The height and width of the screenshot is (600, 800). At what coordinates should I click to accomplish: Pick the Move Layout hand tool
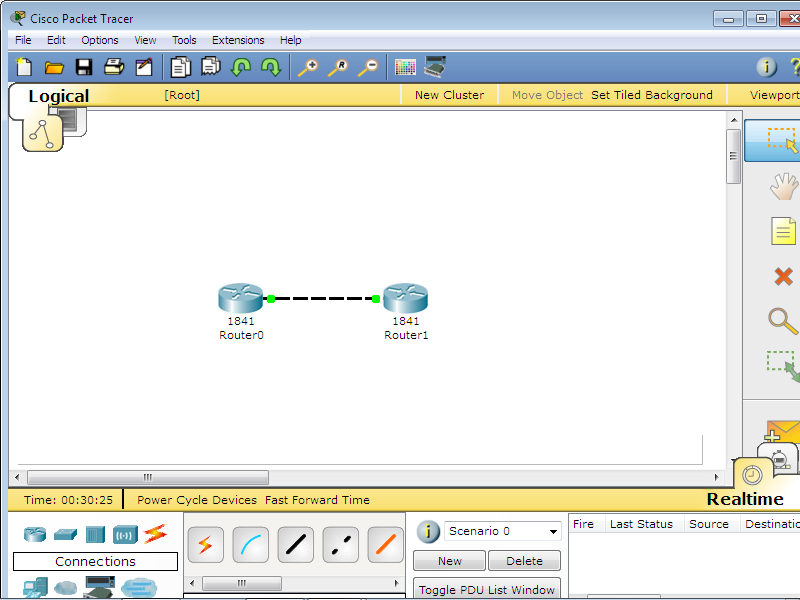[783, 186]
